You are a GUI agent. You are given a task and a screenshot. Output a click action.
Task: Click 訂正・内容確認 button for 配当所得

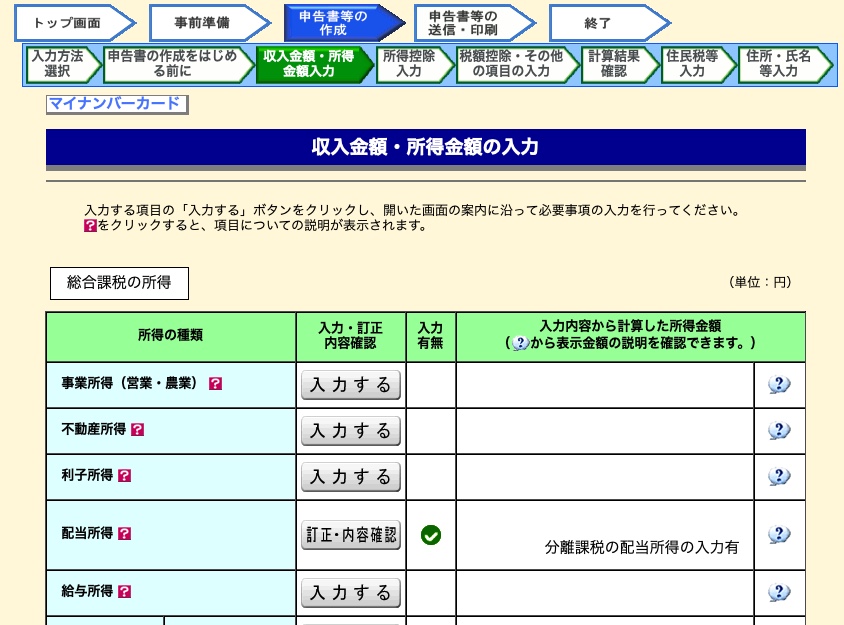(x=351, y=535)
